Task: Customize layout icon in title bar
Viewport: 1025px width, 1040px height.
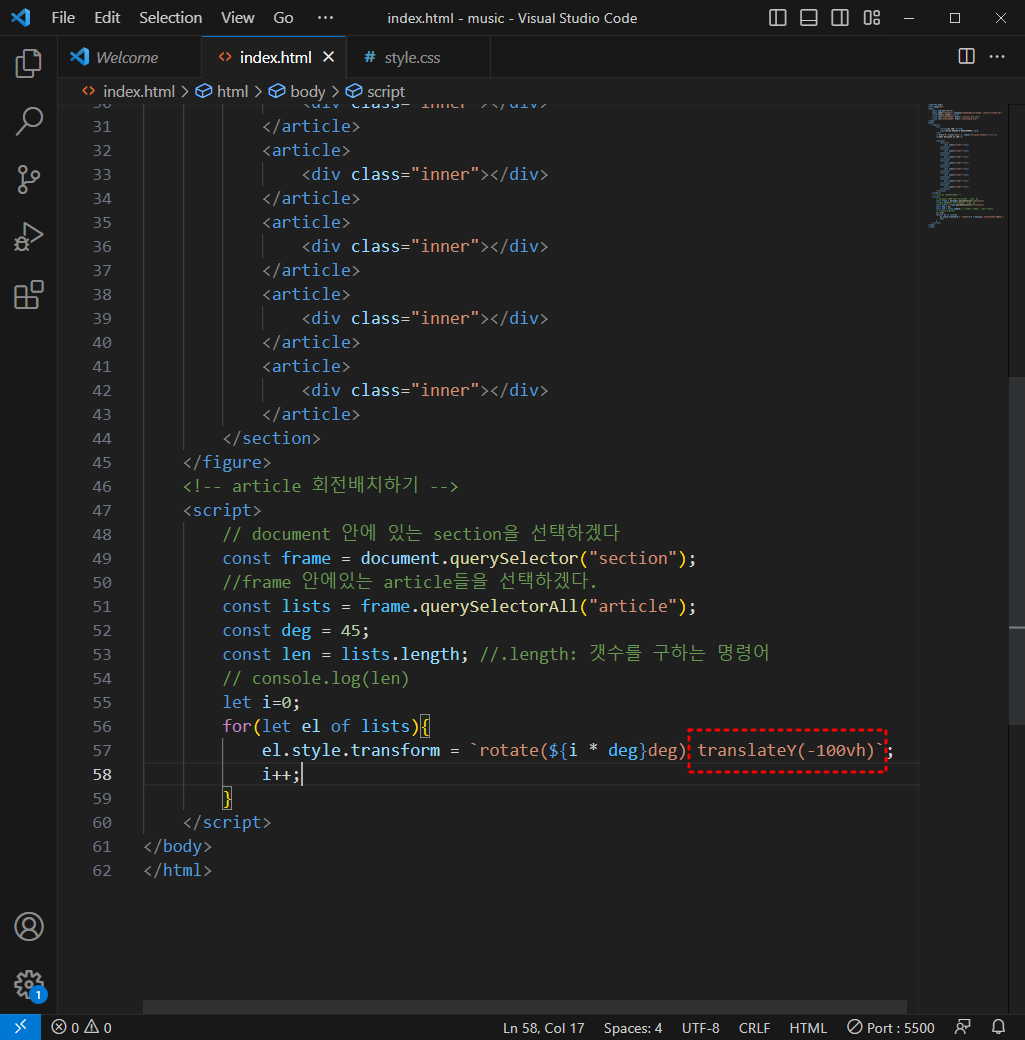Action: click(872, 18)
